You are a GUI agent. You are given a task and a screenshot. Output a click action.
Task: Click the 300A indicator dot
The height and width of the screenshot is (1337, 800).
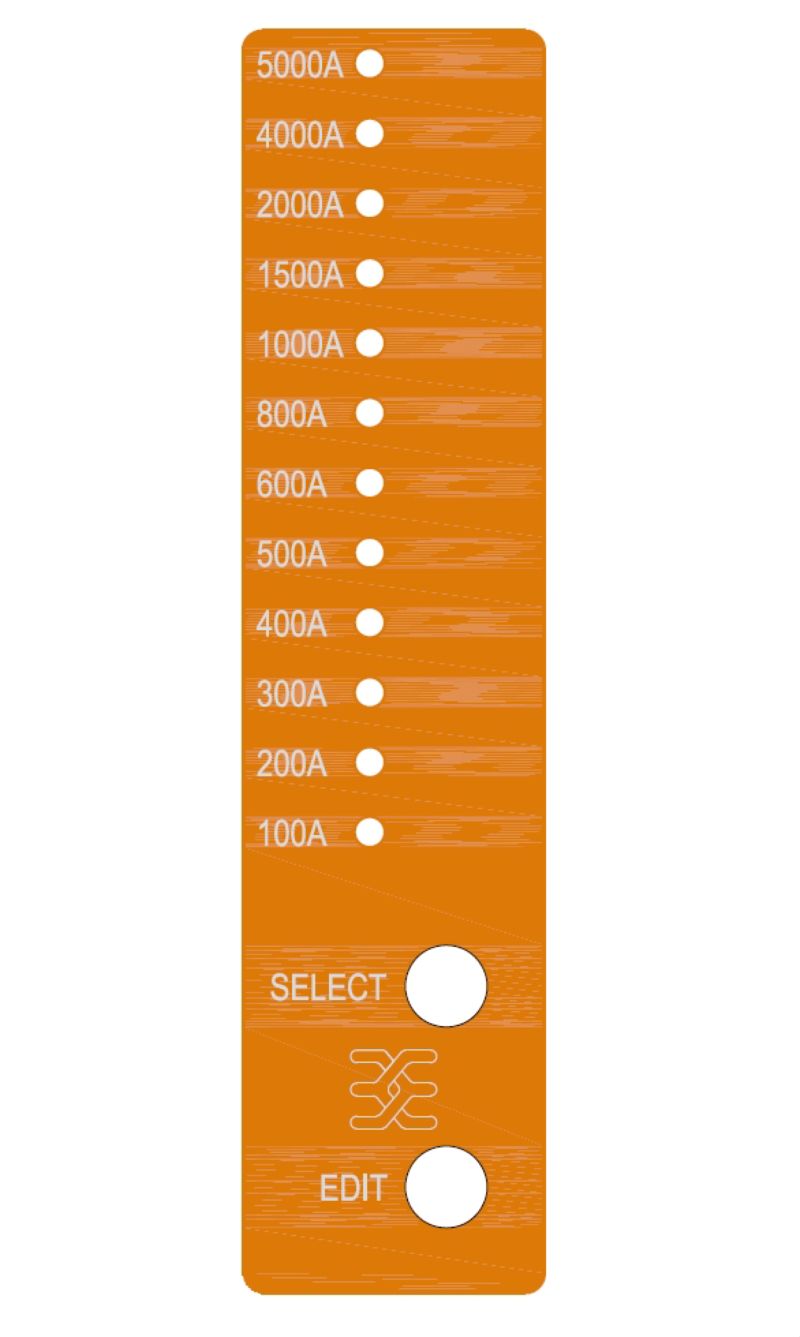coord(370,692)
